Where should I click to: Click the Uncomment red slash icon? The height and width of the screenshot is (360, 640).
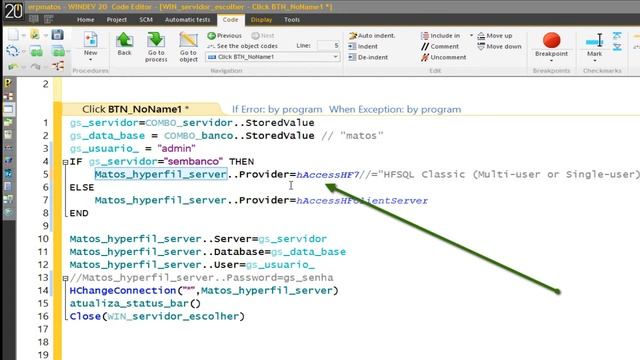pos(425,57)
